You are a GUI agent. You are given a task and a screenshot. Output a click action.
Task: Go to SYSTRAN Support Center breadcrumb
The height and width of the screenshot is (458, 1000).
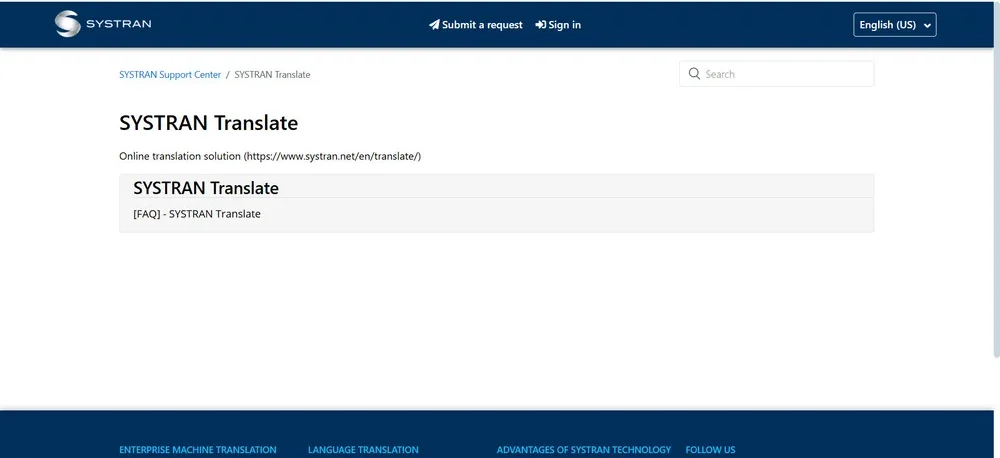point(170,75)
